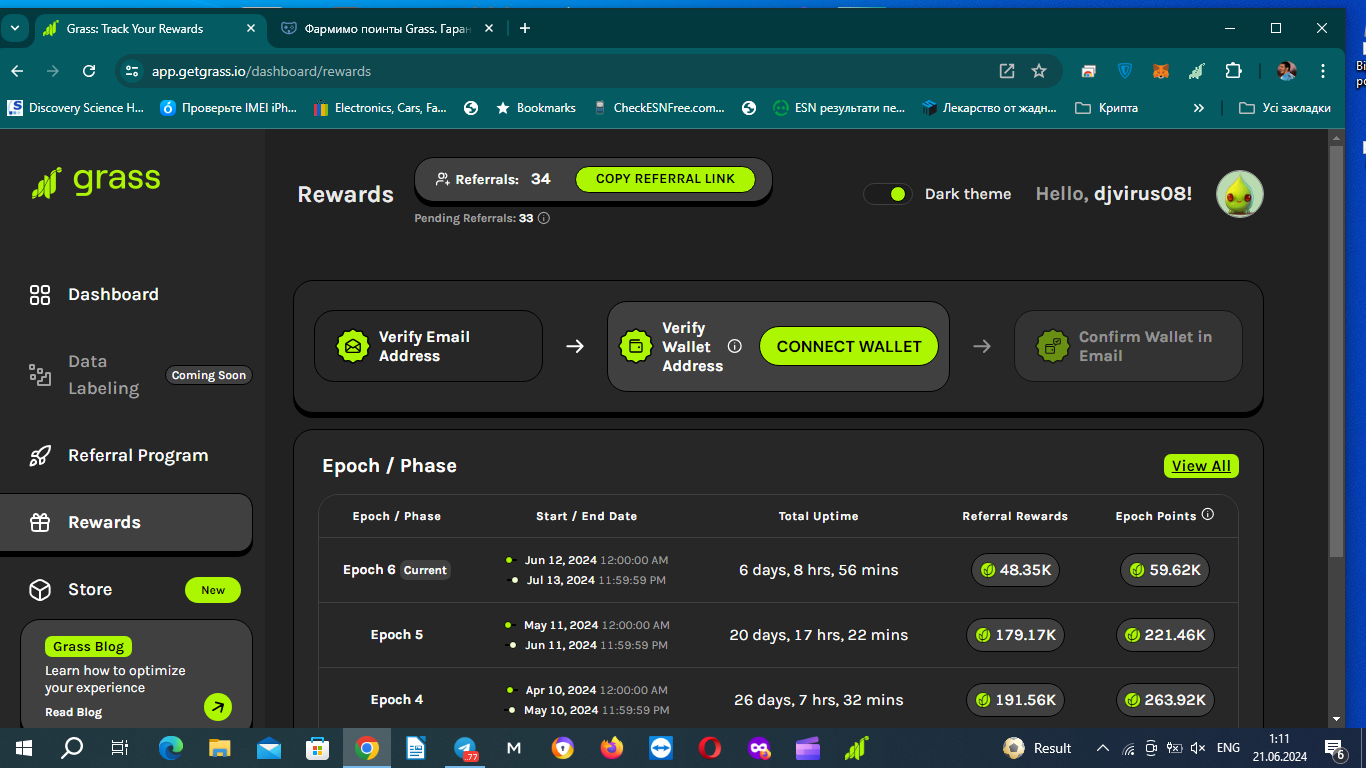Image resolution: width=1366 pixels, height=768 pixels.
Task: Open the Chrome extensions puzzle menu
Action: (x=1233, y=71)
